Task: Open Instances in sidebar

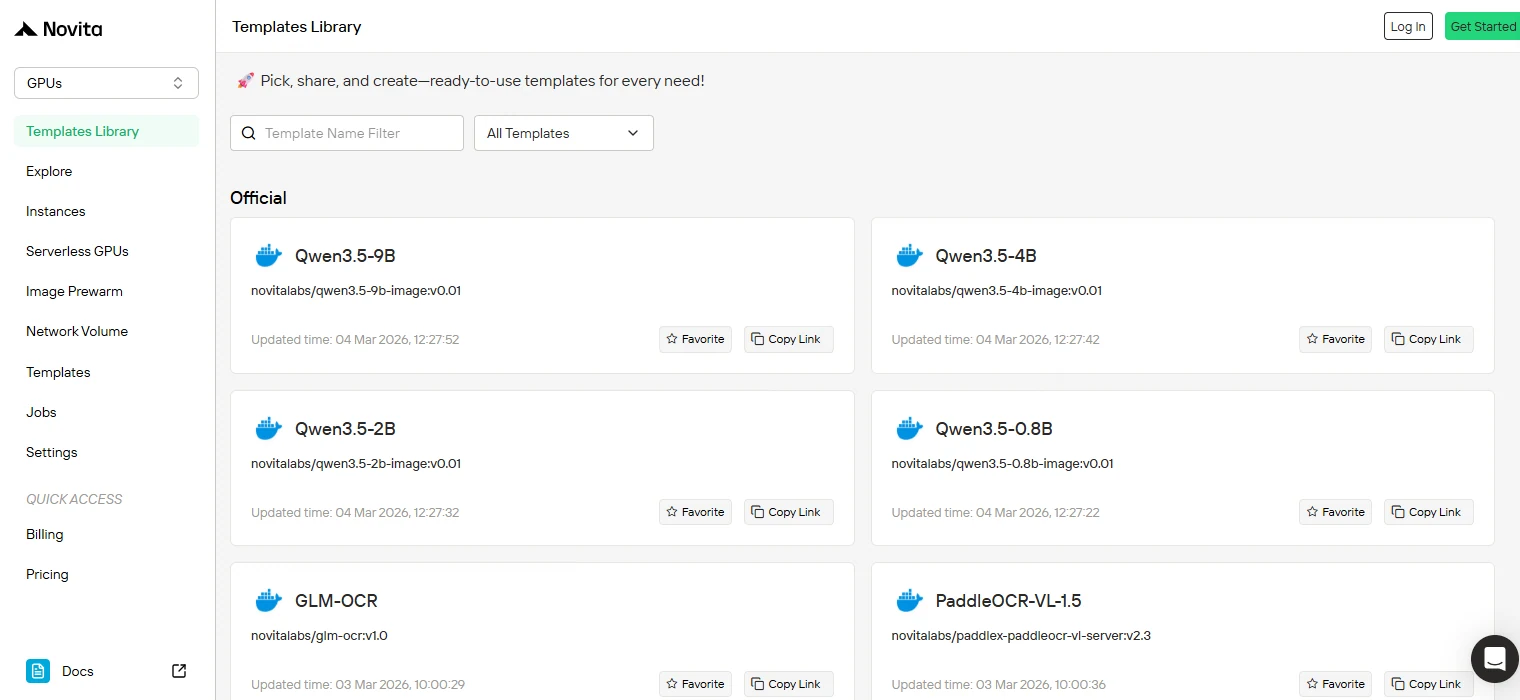Action: tap(56, 211)
